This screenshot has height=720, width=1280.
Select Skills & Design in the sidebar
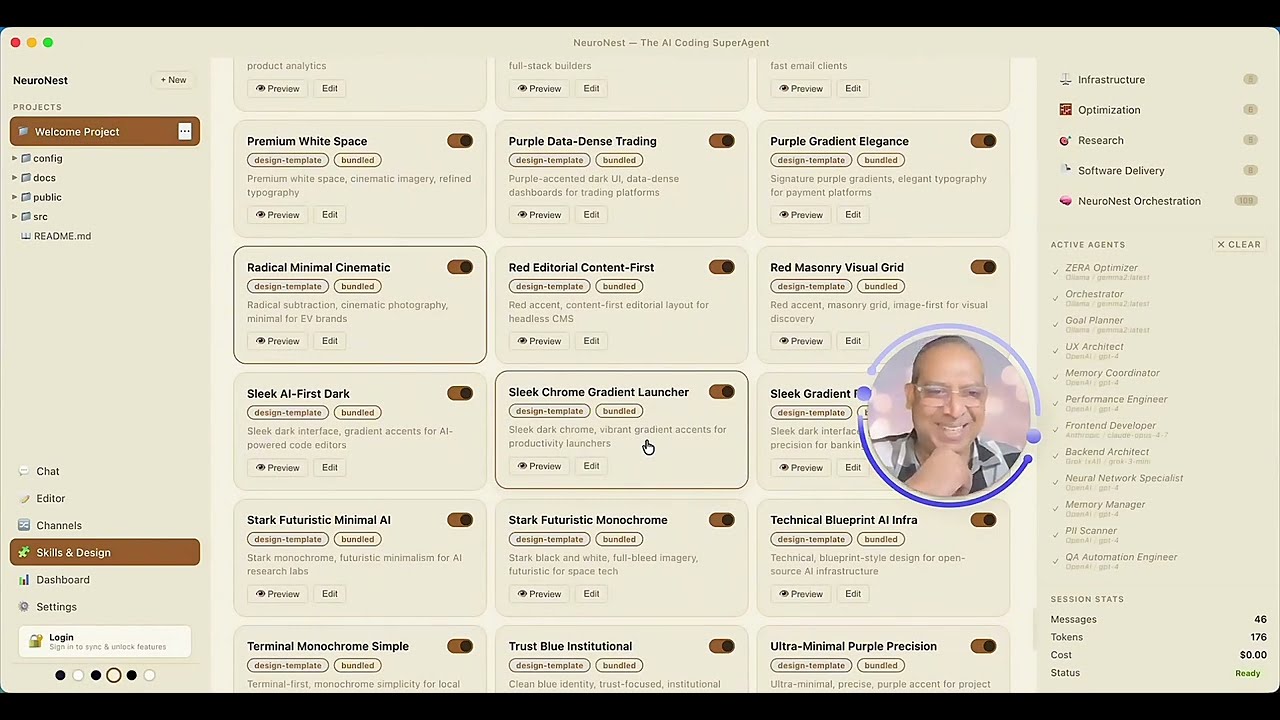[105, 552]
